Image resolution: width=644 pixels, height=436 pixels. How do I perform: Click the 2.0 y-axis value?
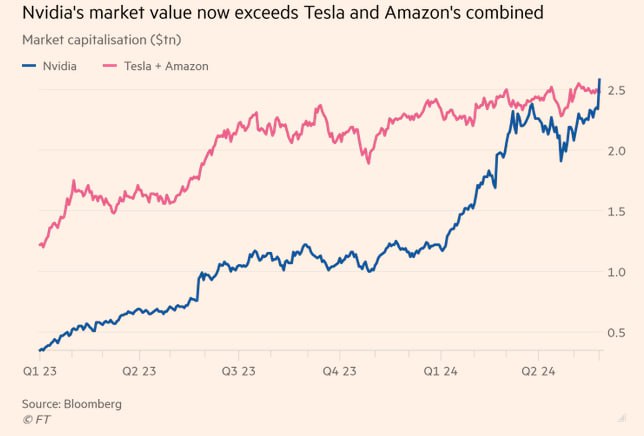(x=616, y=151)
